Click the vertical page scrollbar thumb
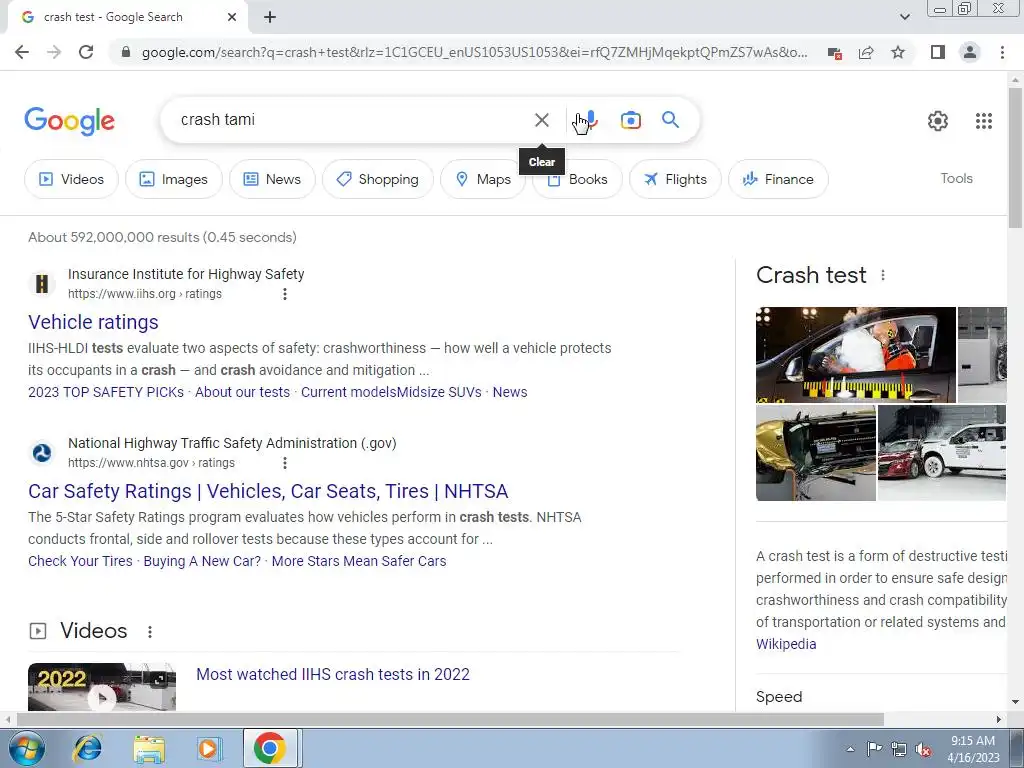This screenshot has width=1024, height=768. pyautogui.click(x=1015, y=157)
